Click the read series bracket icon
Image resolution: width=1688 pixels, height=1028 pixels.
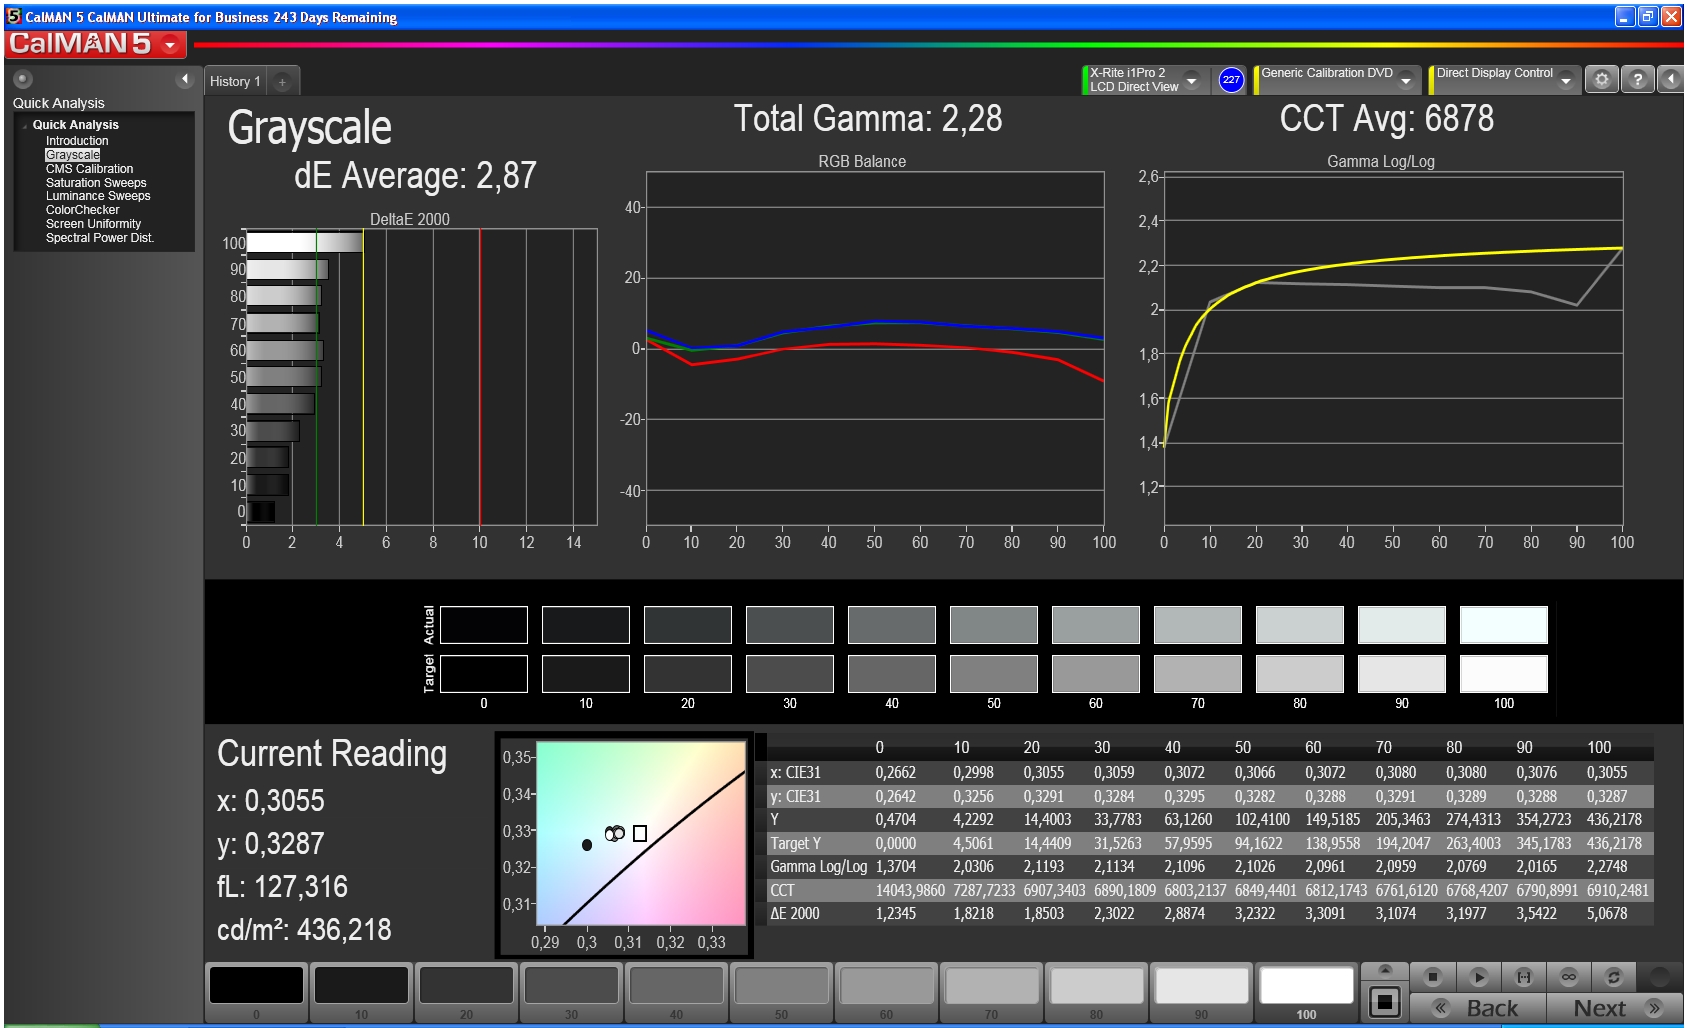pyautogui.click(x=1524, y=977)
